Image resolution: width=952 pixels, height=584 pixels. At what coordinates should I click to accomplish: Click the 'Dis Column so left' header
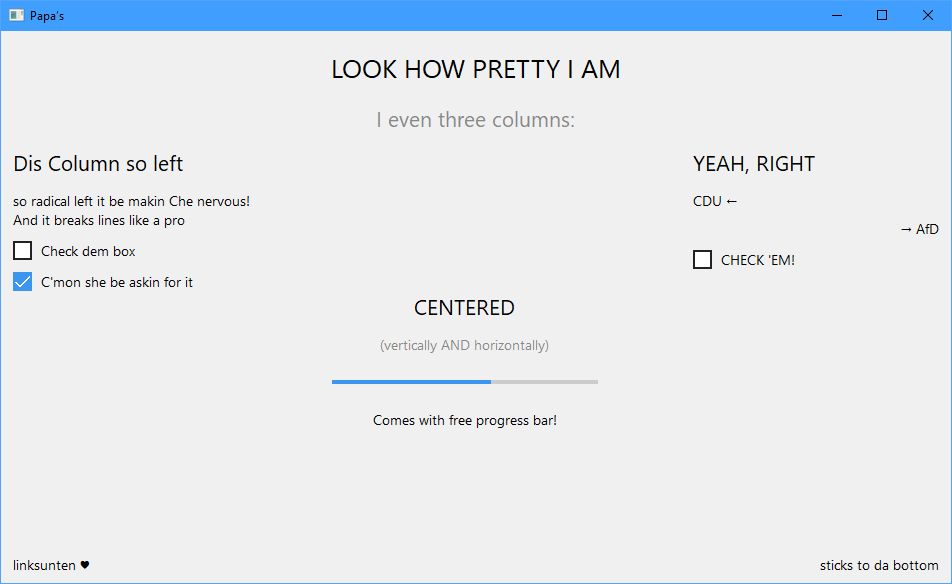click(98, 164)
